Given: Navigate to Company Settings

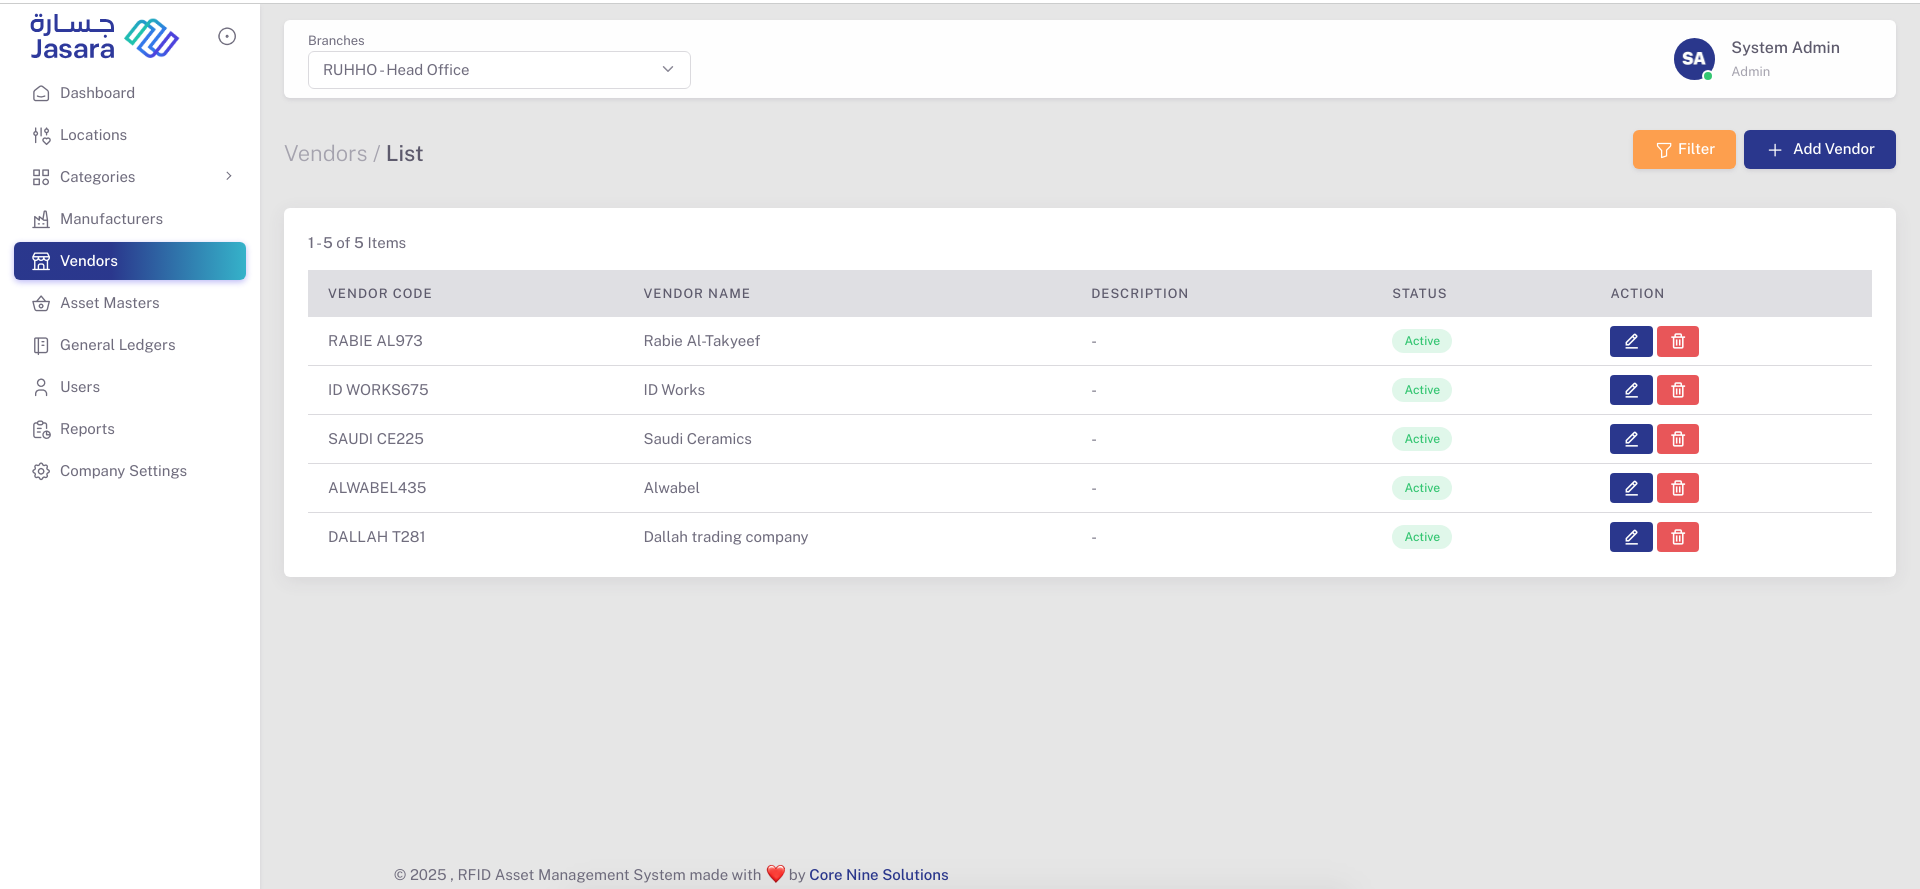Looking at the screenshot, I should click(123, 471).
